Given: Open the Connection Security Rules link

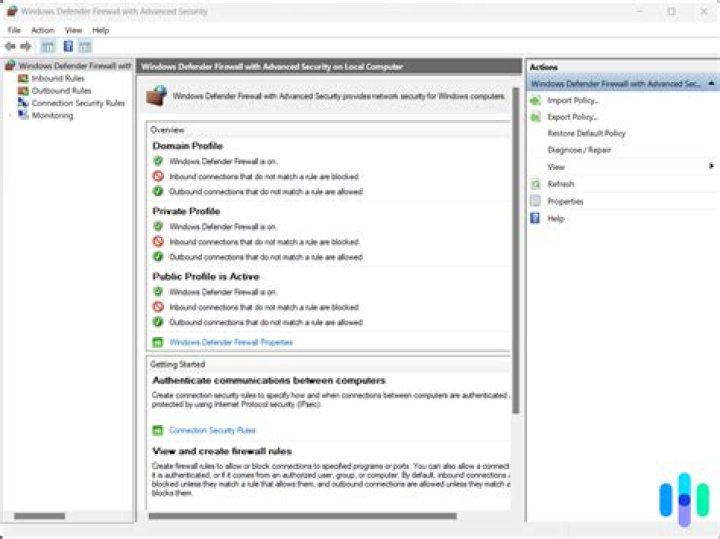Looking at the screenshot, I should point(212,430).
